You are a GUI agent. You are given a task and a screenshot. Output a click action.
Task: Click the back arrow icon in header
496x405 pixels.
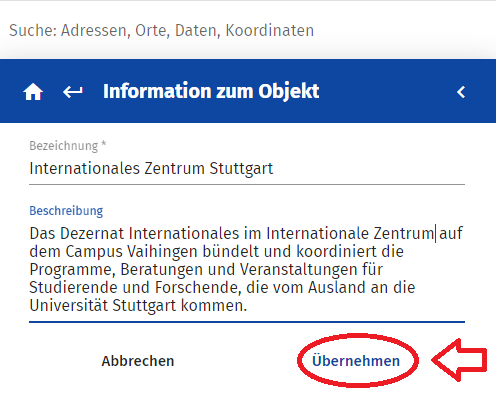click(x=73, y=92)
